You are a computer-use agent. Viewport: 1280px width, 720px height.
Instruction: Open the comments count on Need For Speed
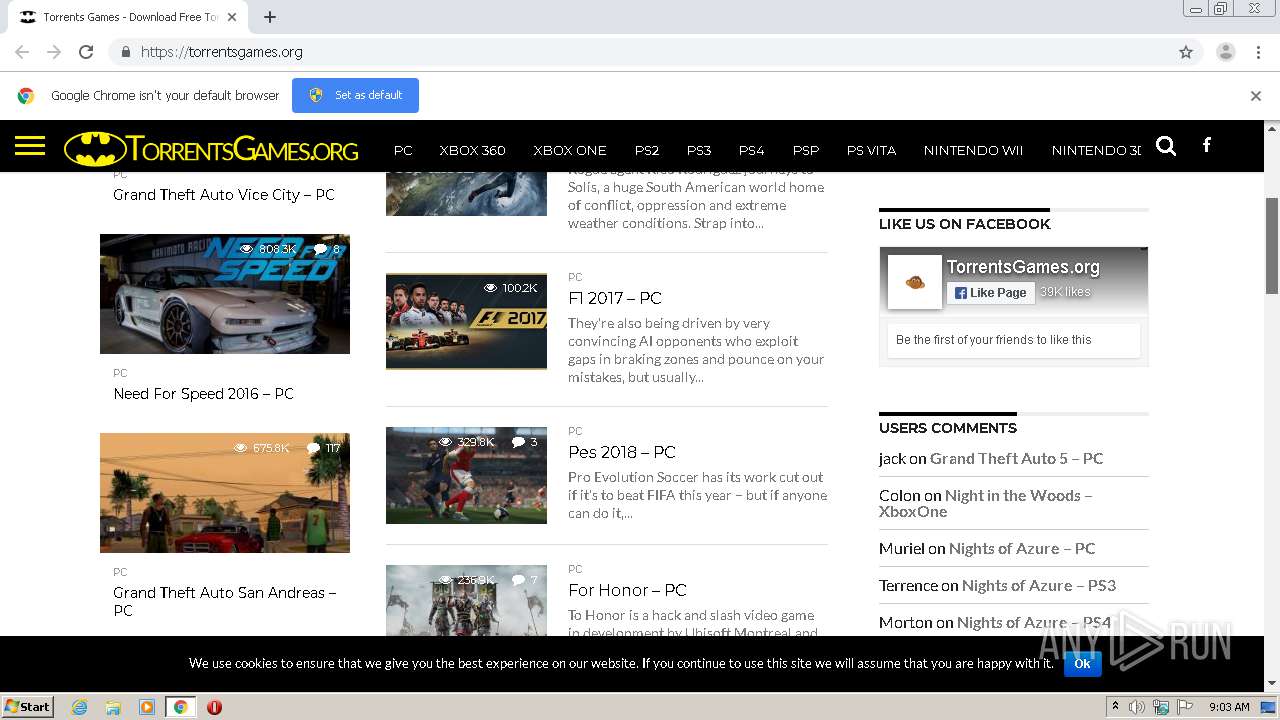tap(327, 249)
